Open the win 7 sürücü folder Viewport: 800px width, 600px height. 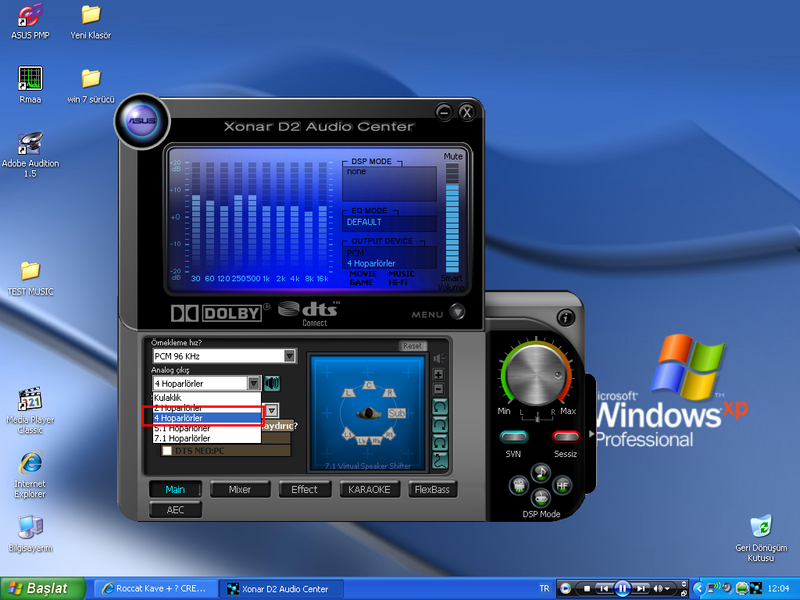[x=91, y=86]
